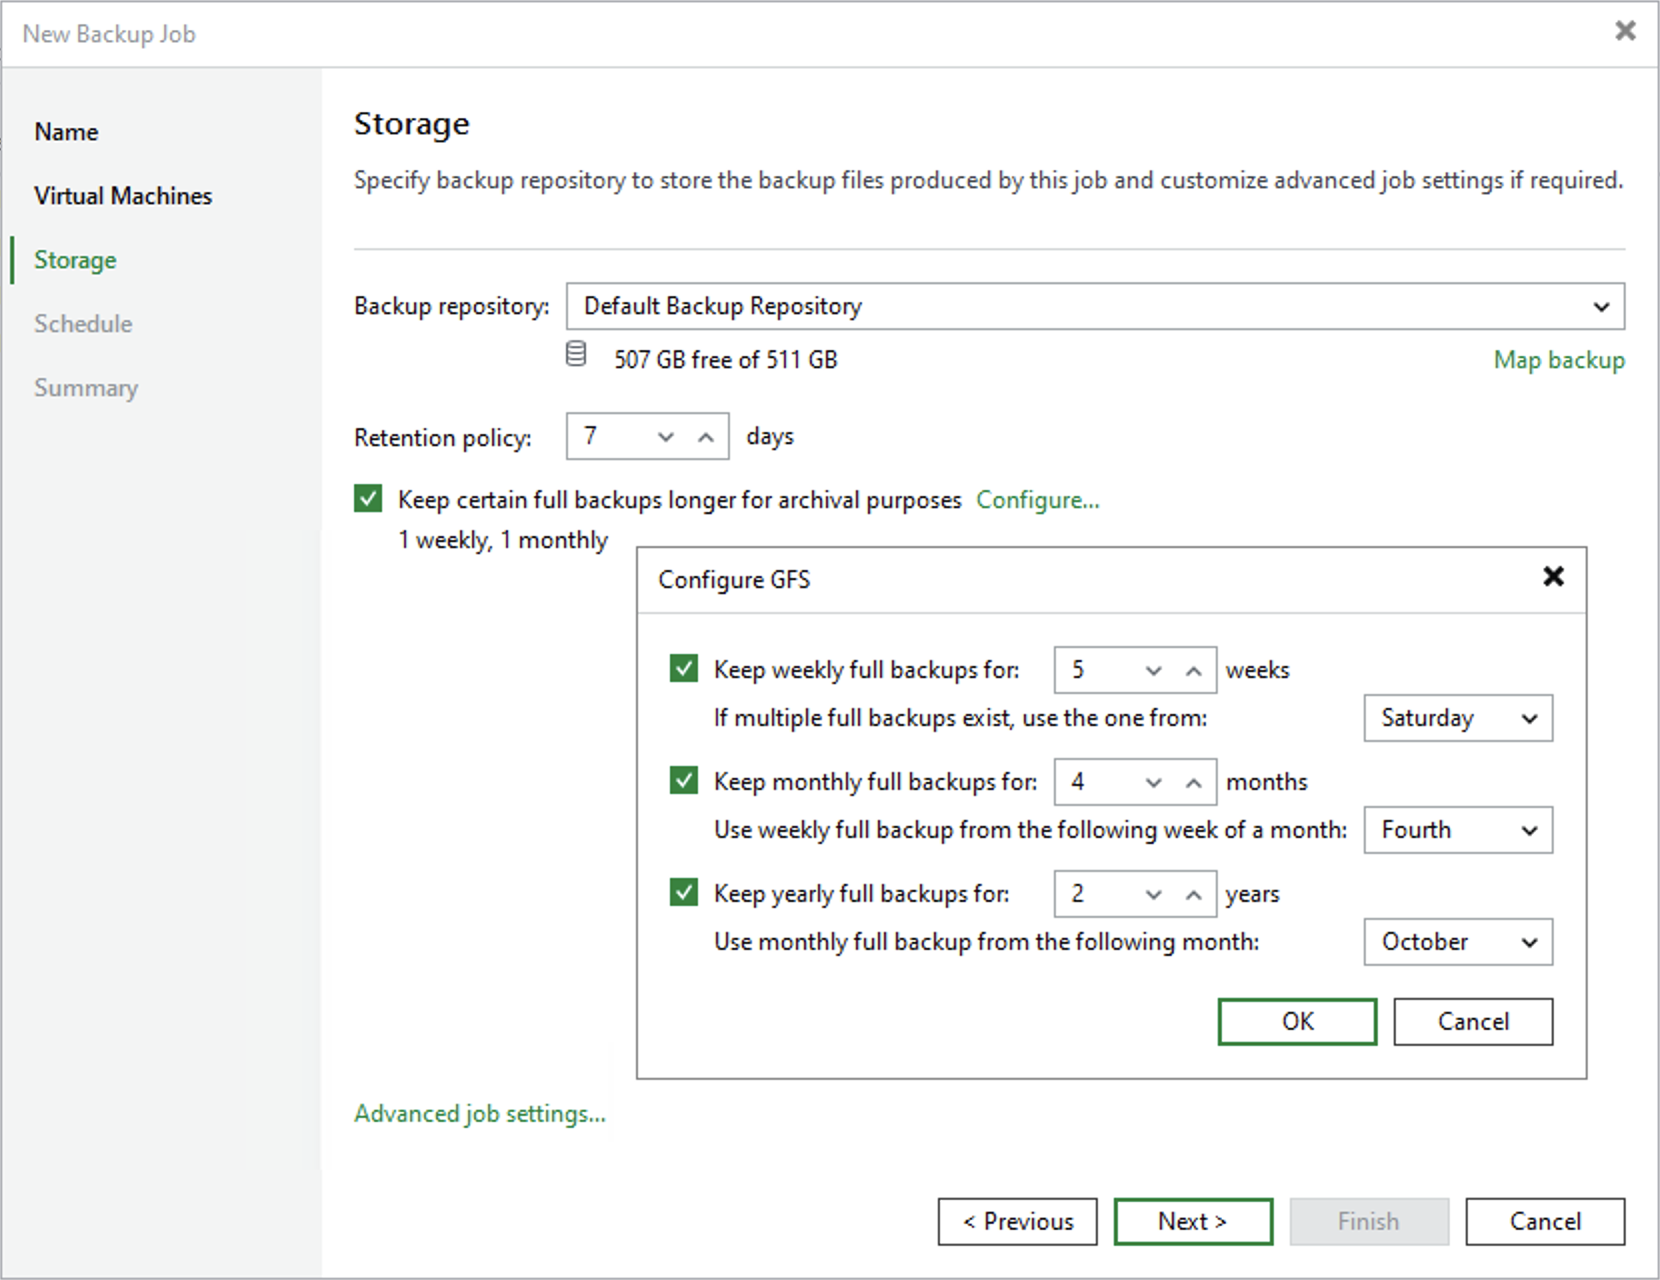Increase the monthly backups months count

tap(1193, 783)
